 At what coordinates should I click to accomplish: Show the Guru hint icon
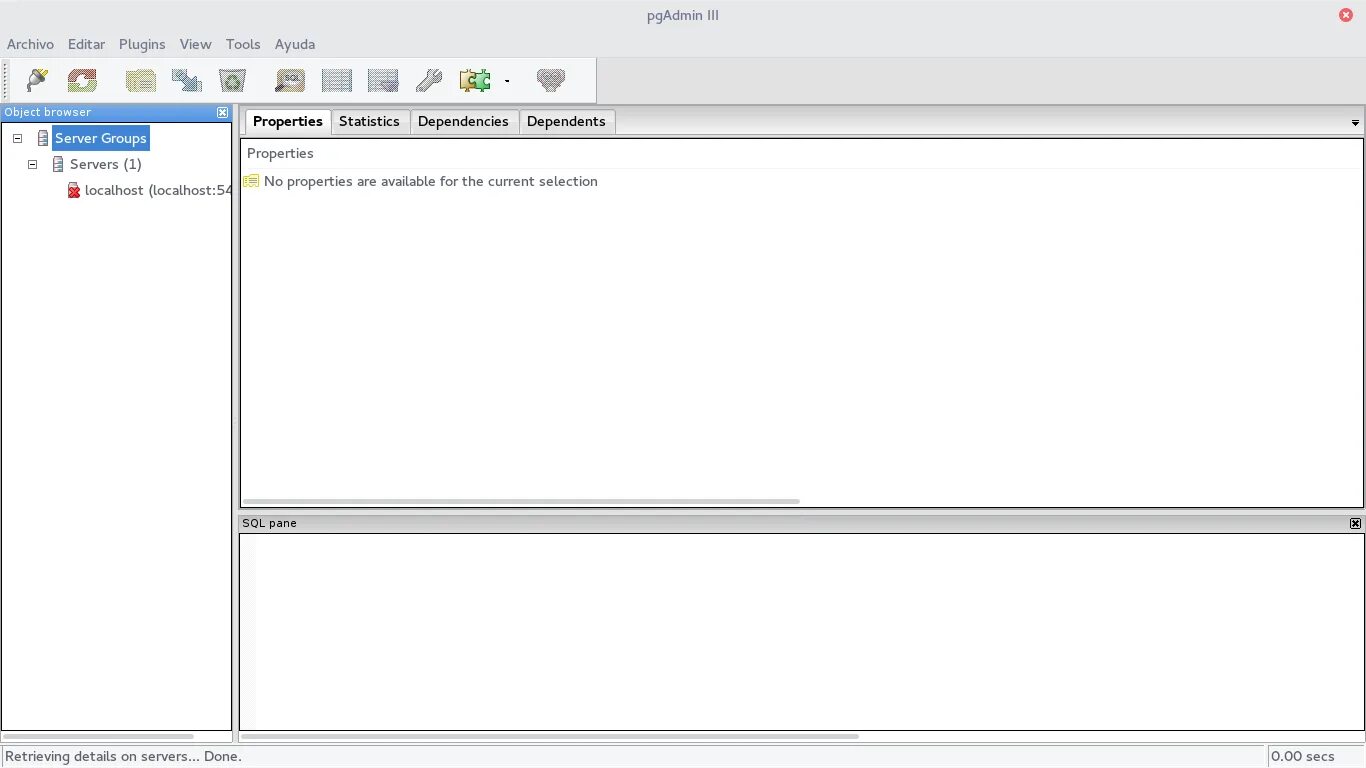[x=551, y=80]
